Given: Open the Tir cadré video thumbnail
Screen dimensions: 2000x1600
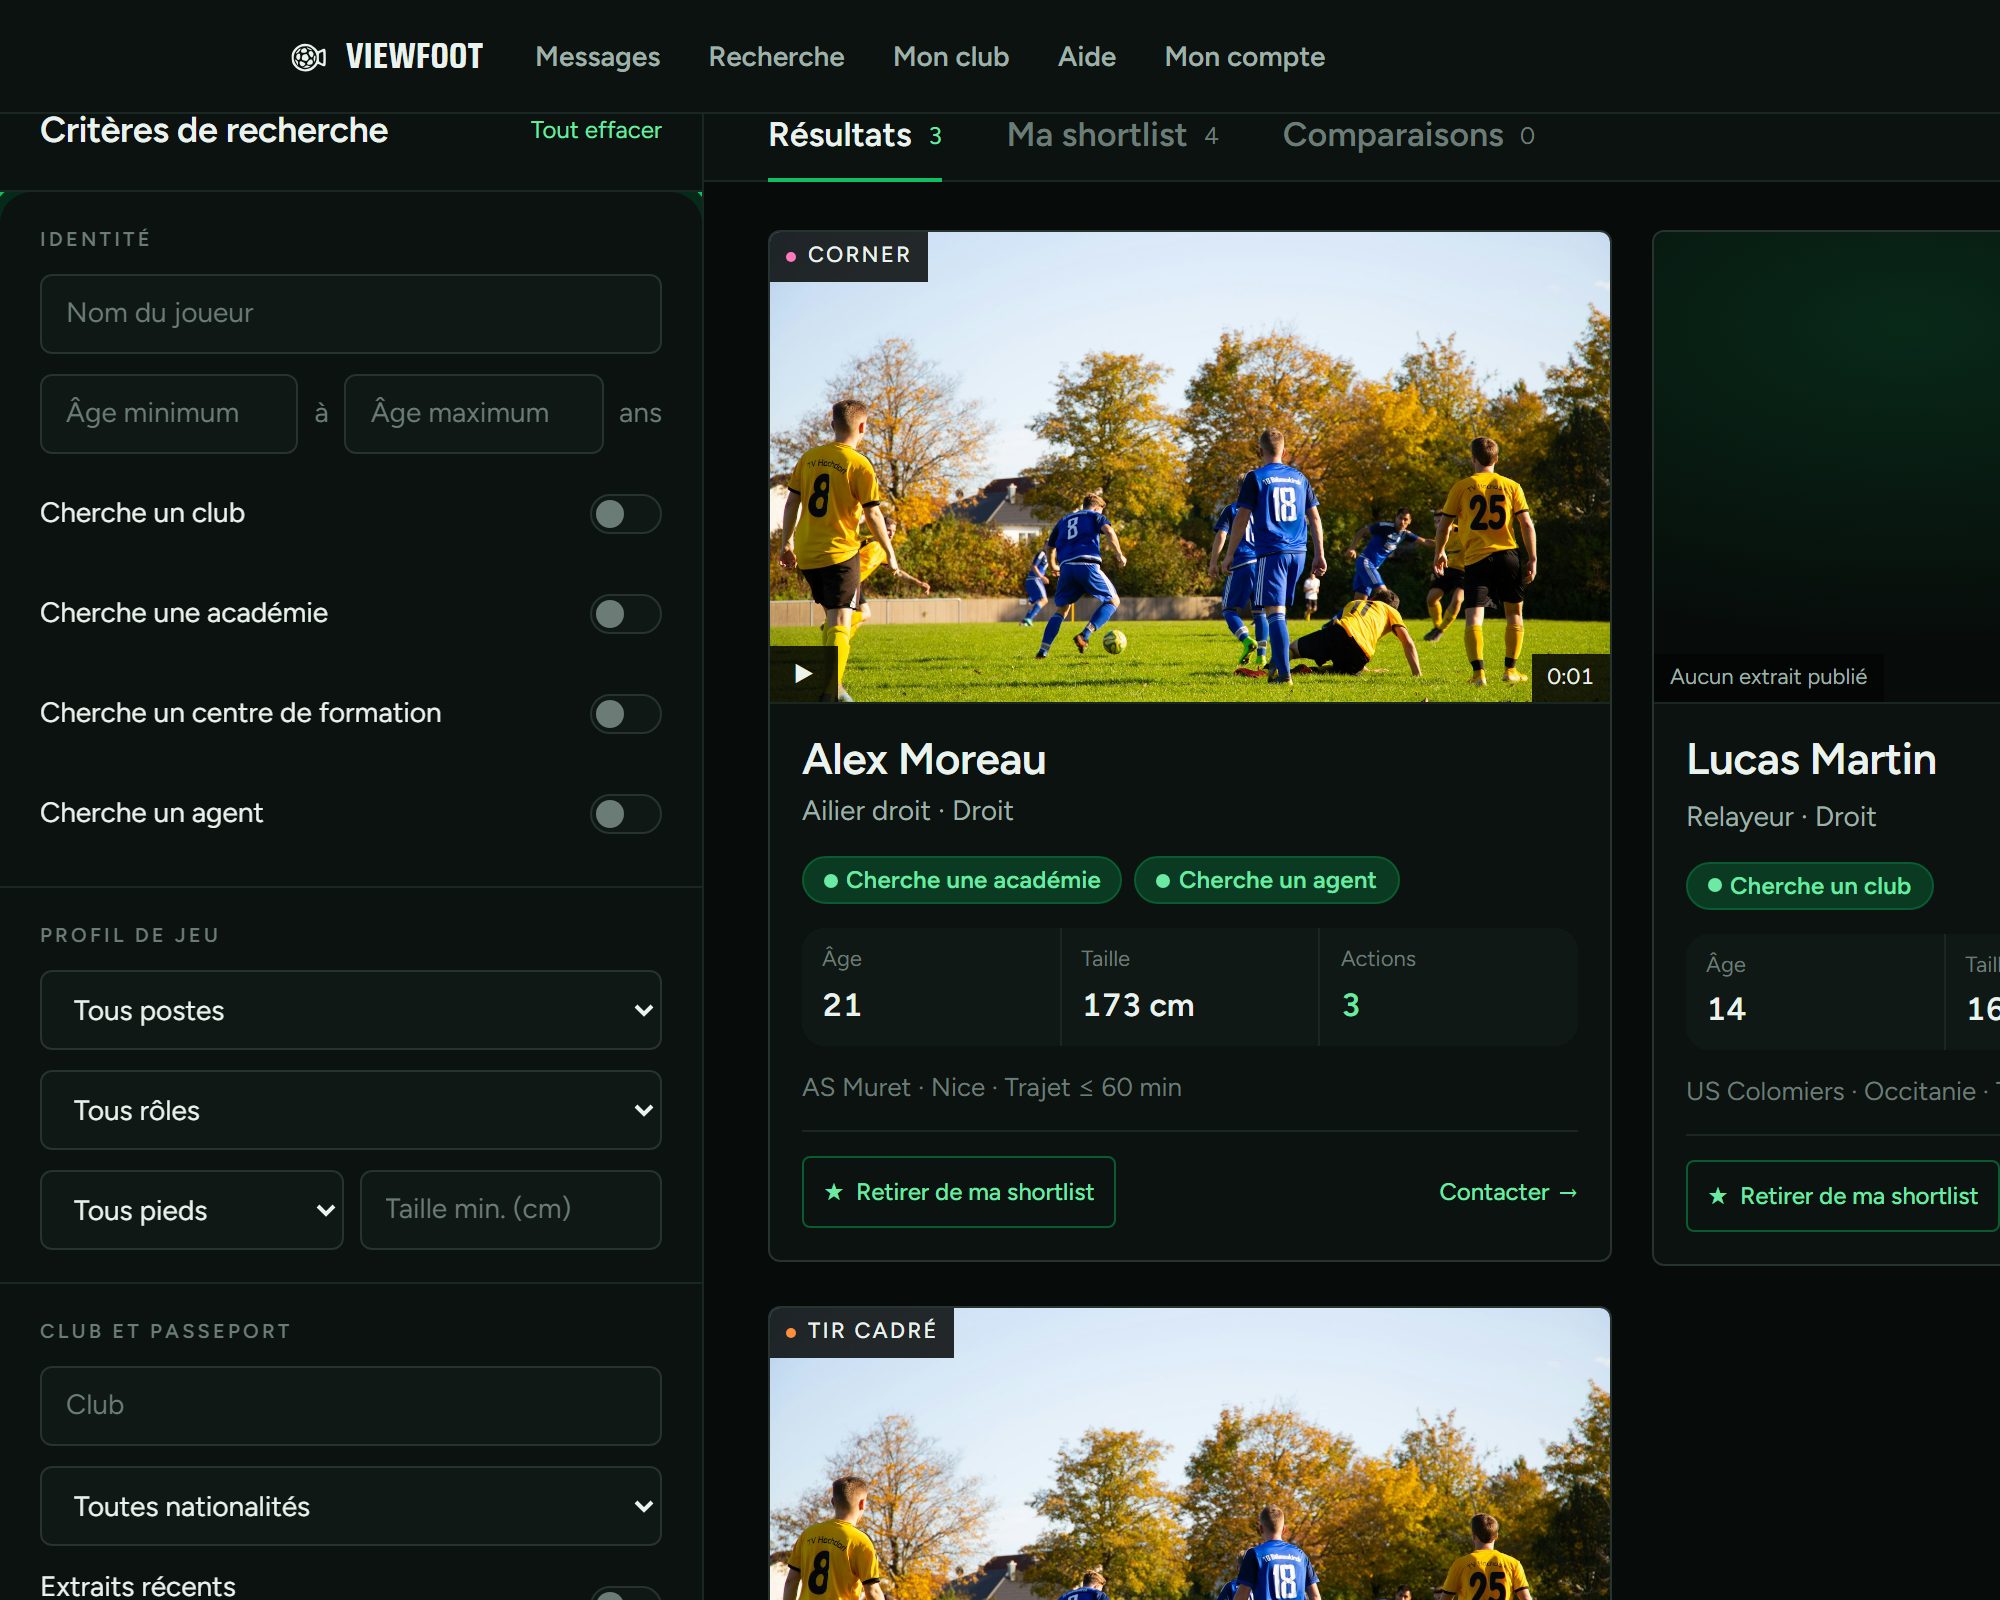Looking at the screenshot, I should click(1189, 1454).
